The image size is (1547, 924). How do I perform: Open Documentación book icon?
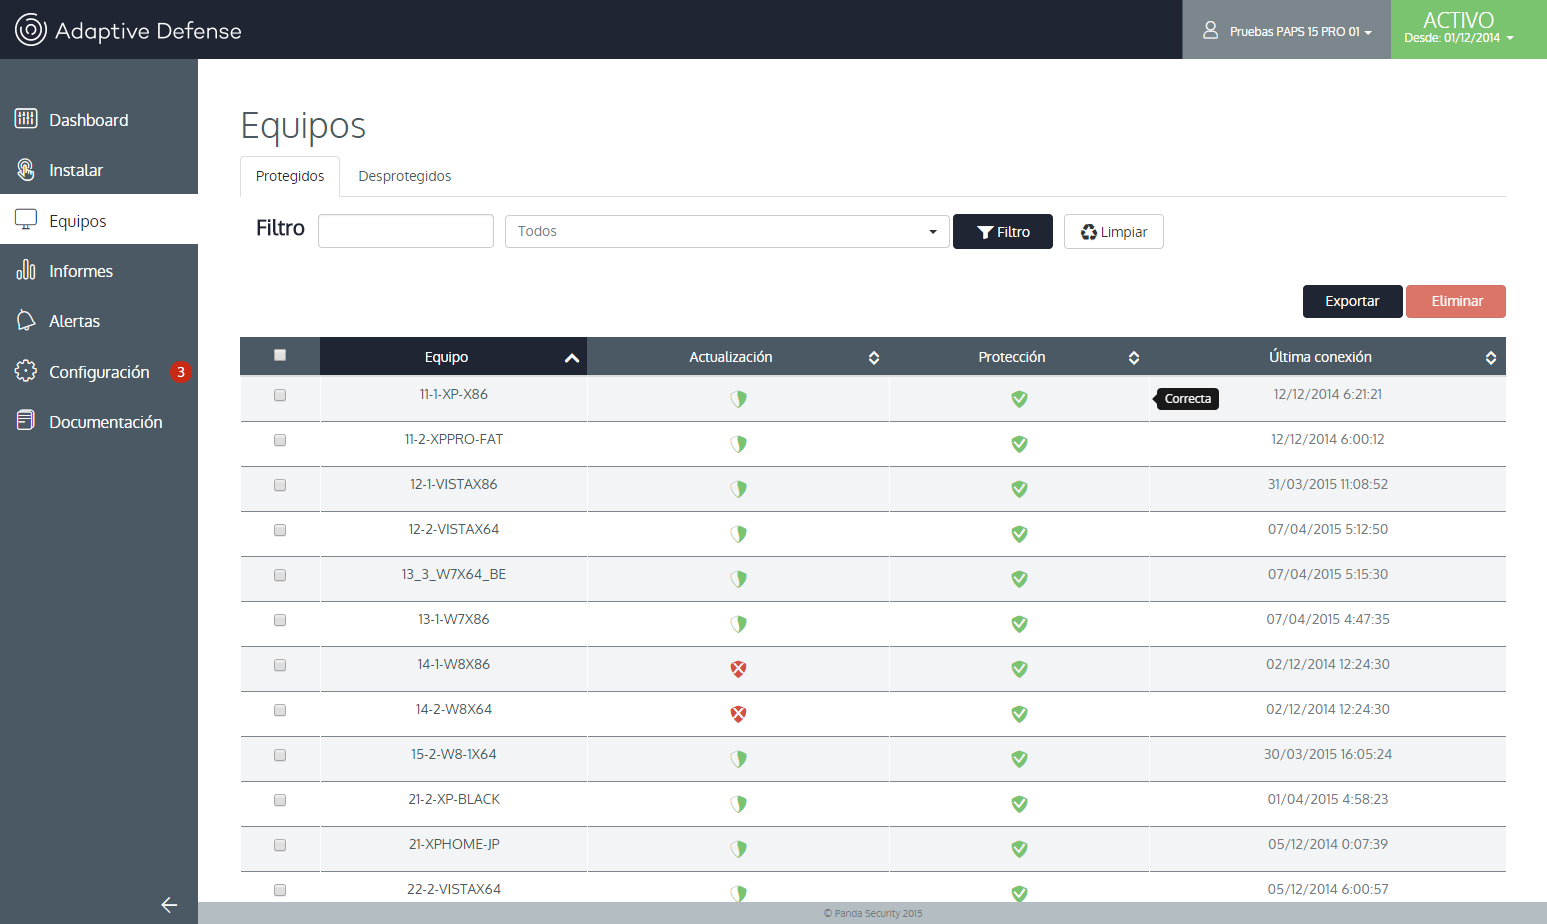tap(26, 421)
